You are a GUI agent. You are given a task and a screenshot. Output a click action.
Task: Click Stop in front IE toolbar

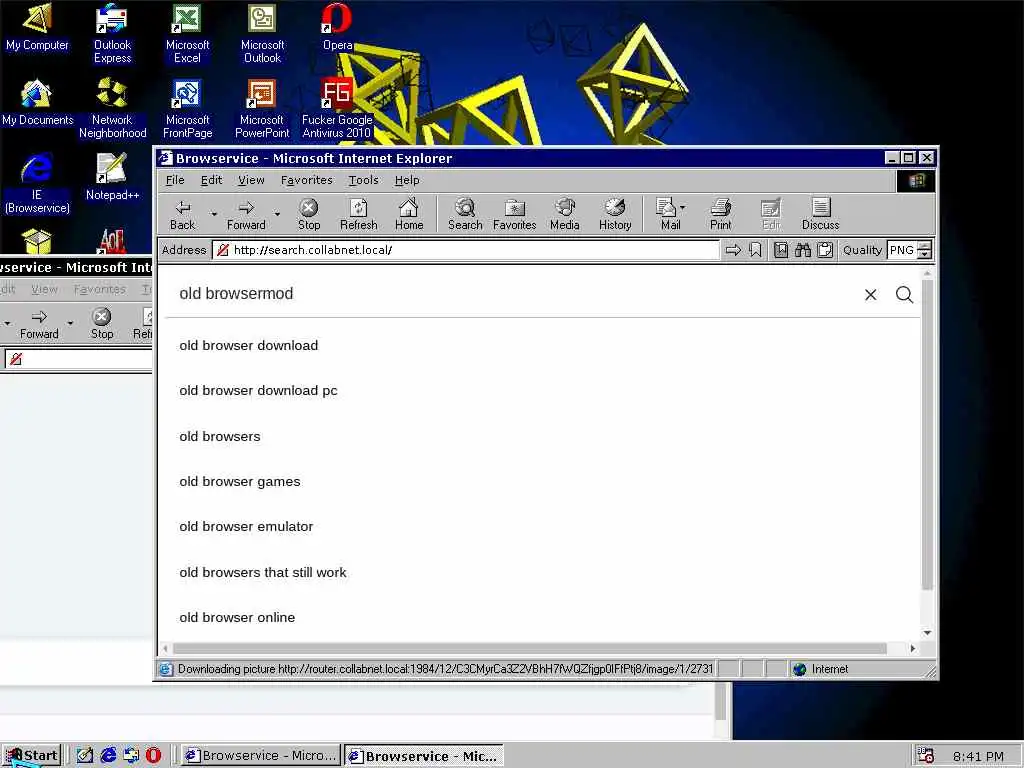pyautogui.click(x=309, y=214)
